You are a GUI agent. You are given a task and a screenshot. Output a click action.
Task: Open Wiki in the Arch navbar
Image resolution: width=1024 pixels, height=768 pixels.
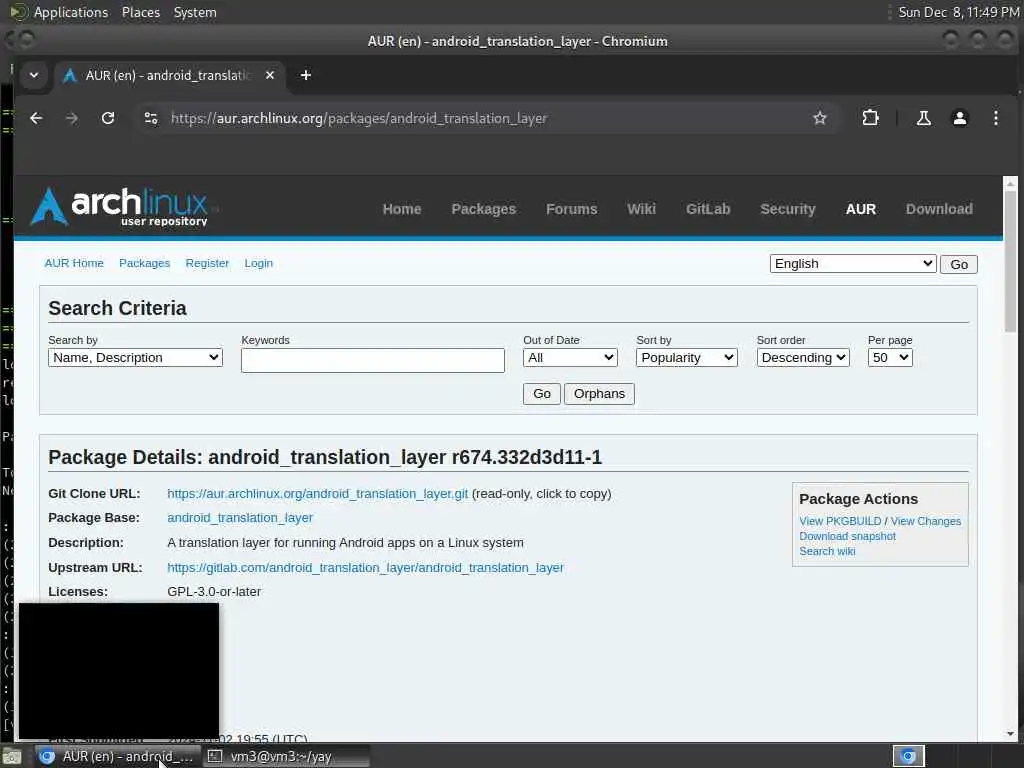(641, 209)
